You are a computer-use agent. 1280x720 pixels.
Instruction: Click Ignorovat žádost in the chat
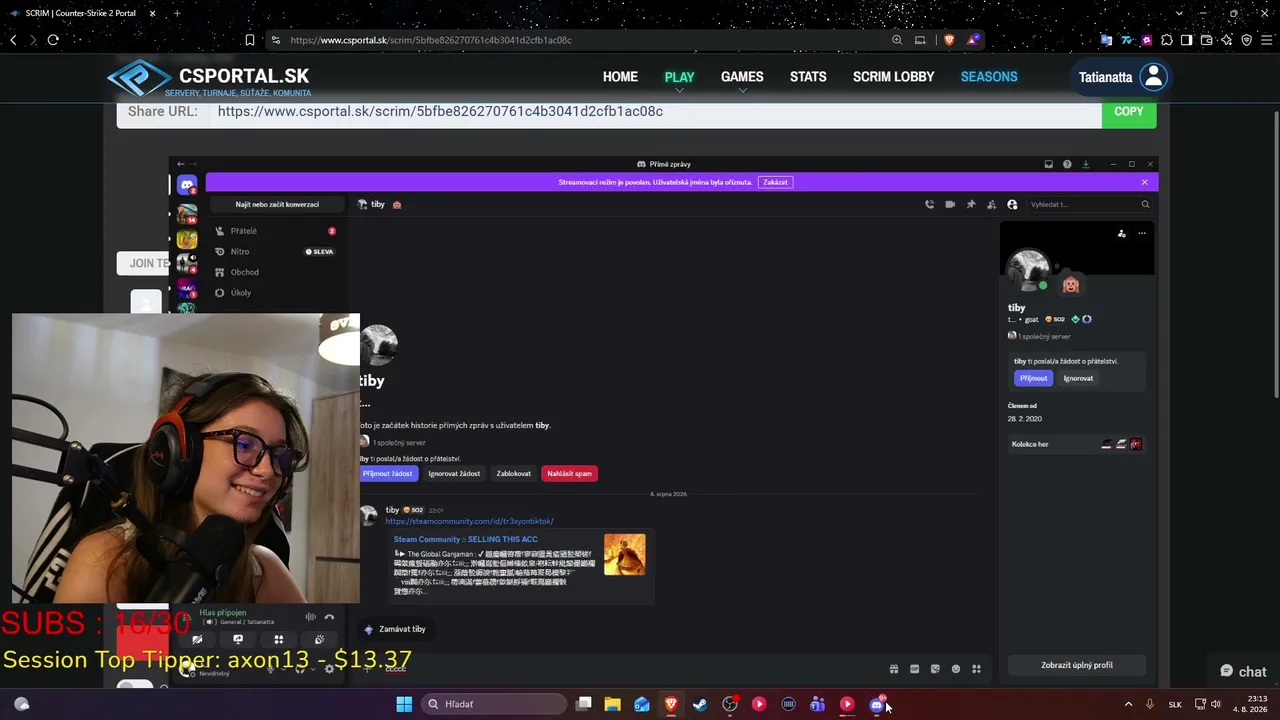[x=454, y=473]
